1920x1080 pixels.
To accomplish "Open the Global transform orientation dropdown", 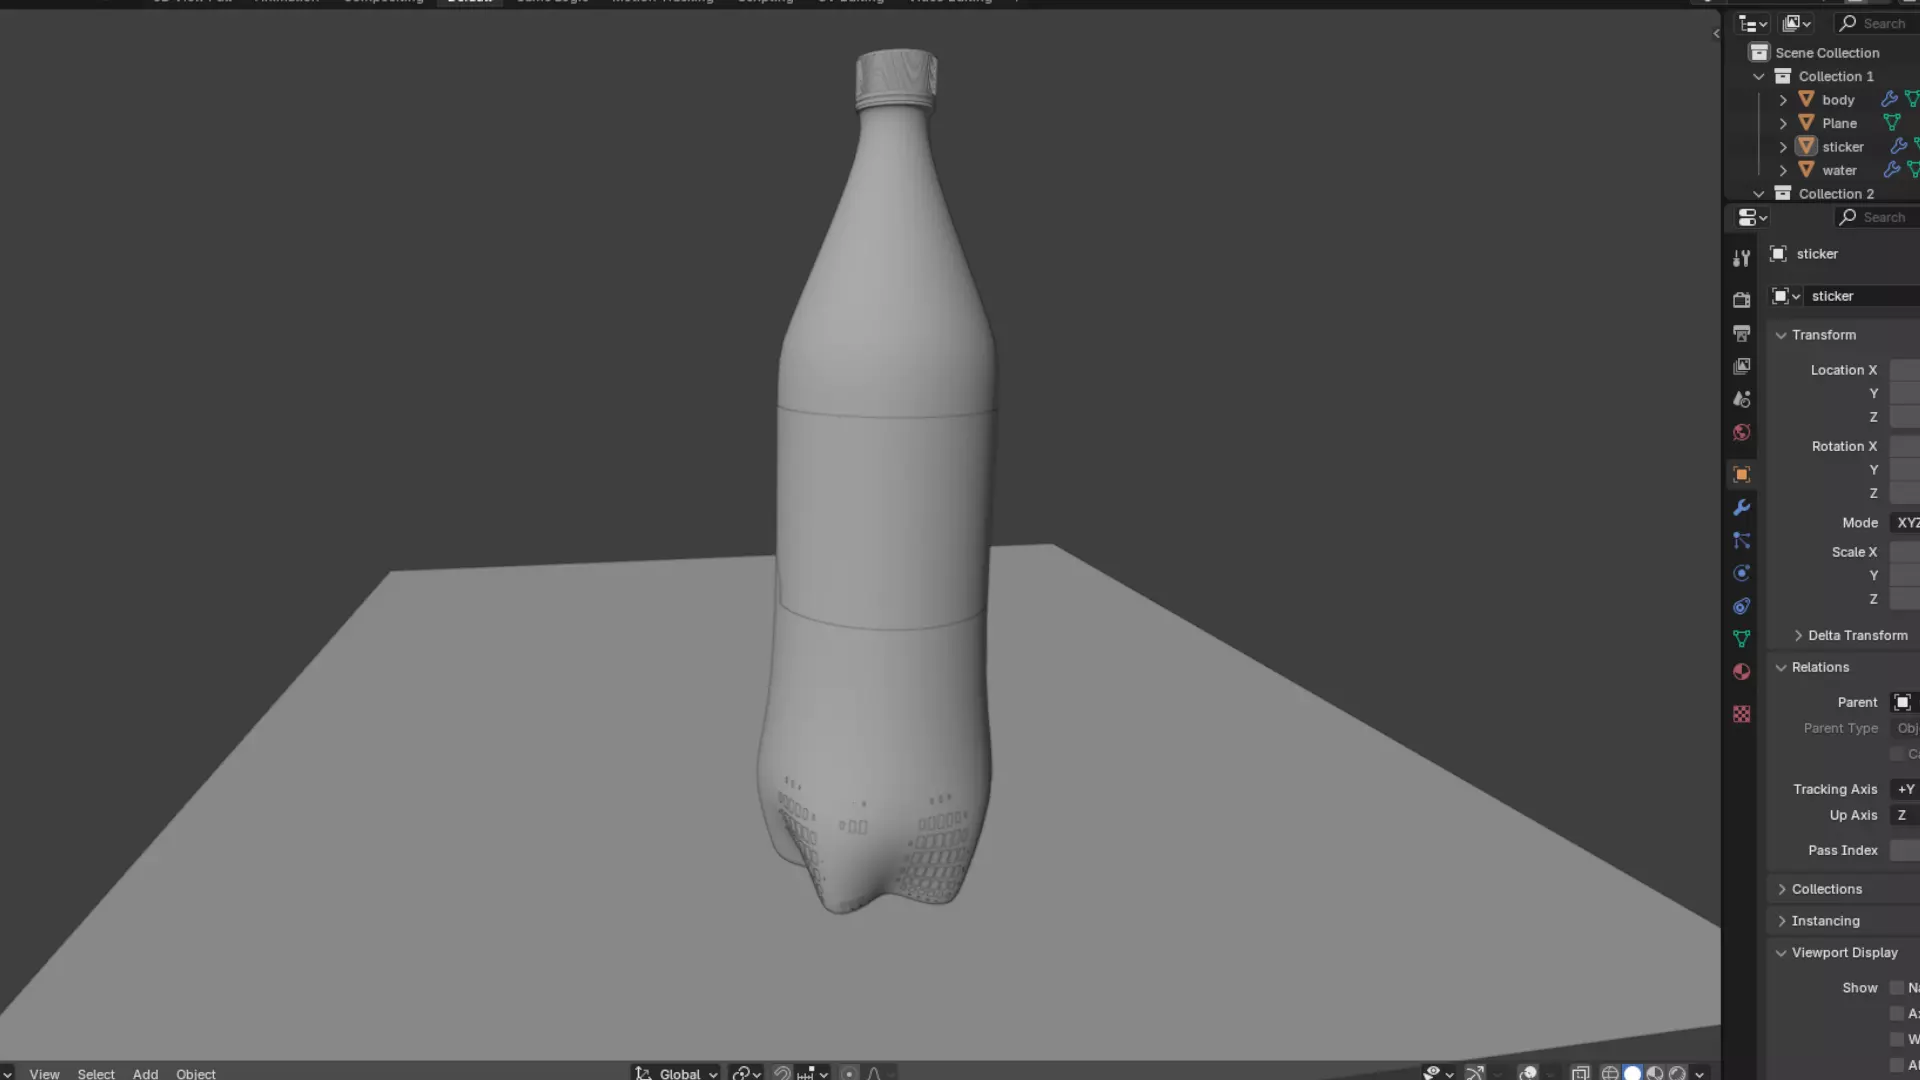I will (677, 1073).
